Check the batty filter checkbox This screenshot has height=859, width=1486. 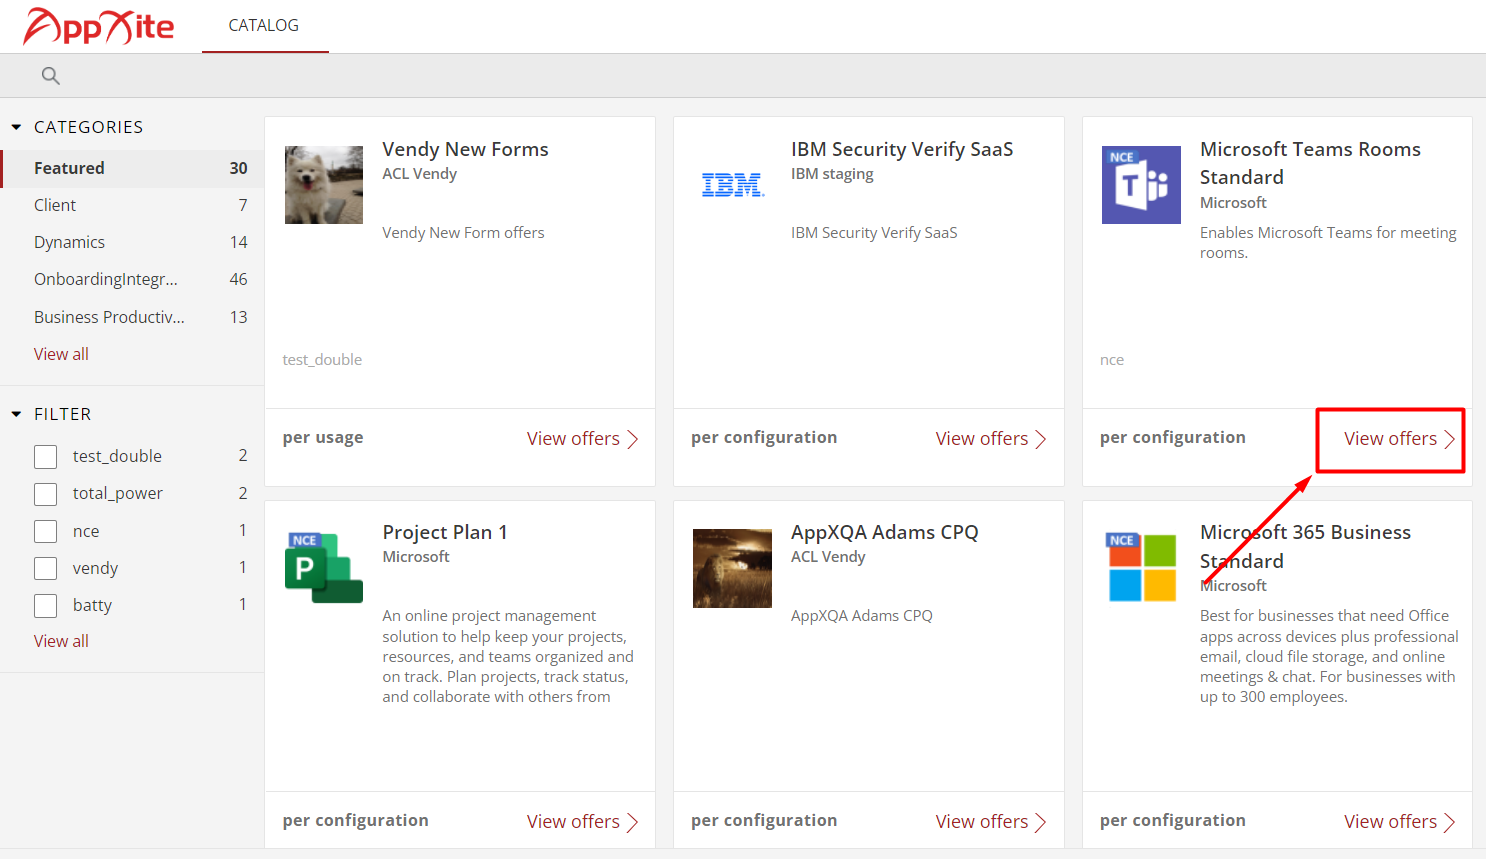(x=46, y=605)
